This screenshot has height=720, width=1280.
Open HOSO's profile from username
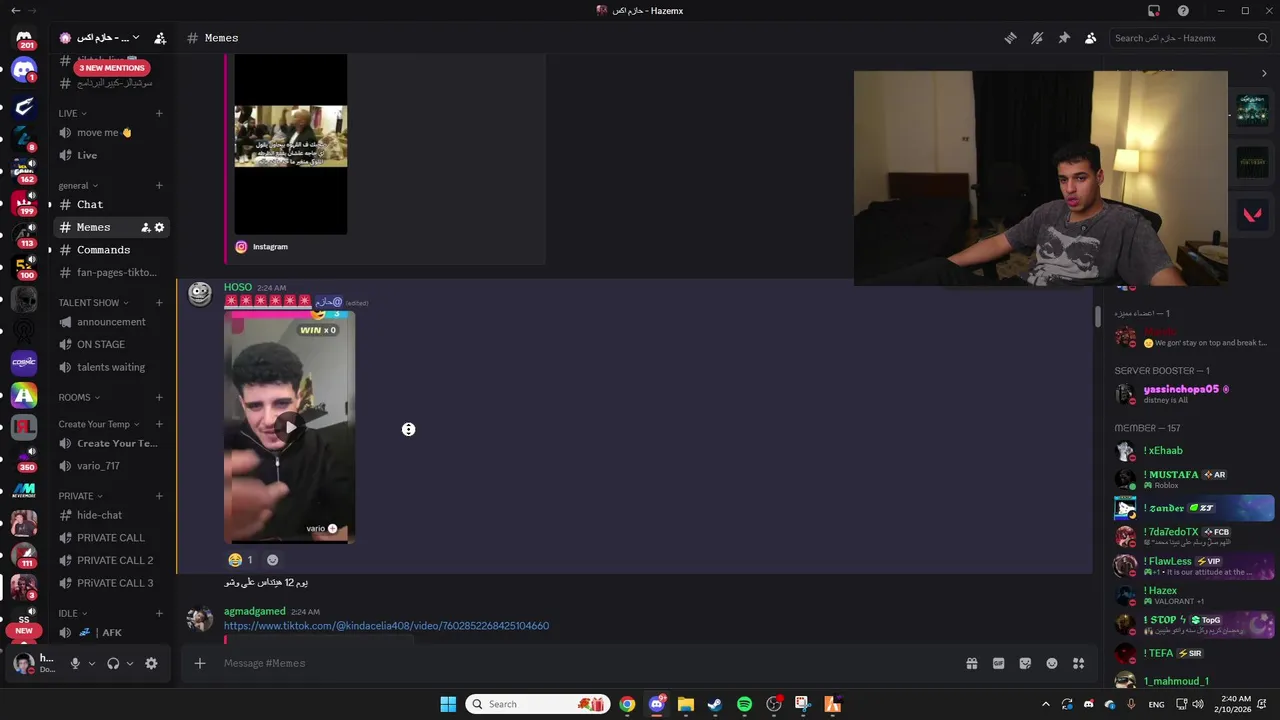pos(238,287)
